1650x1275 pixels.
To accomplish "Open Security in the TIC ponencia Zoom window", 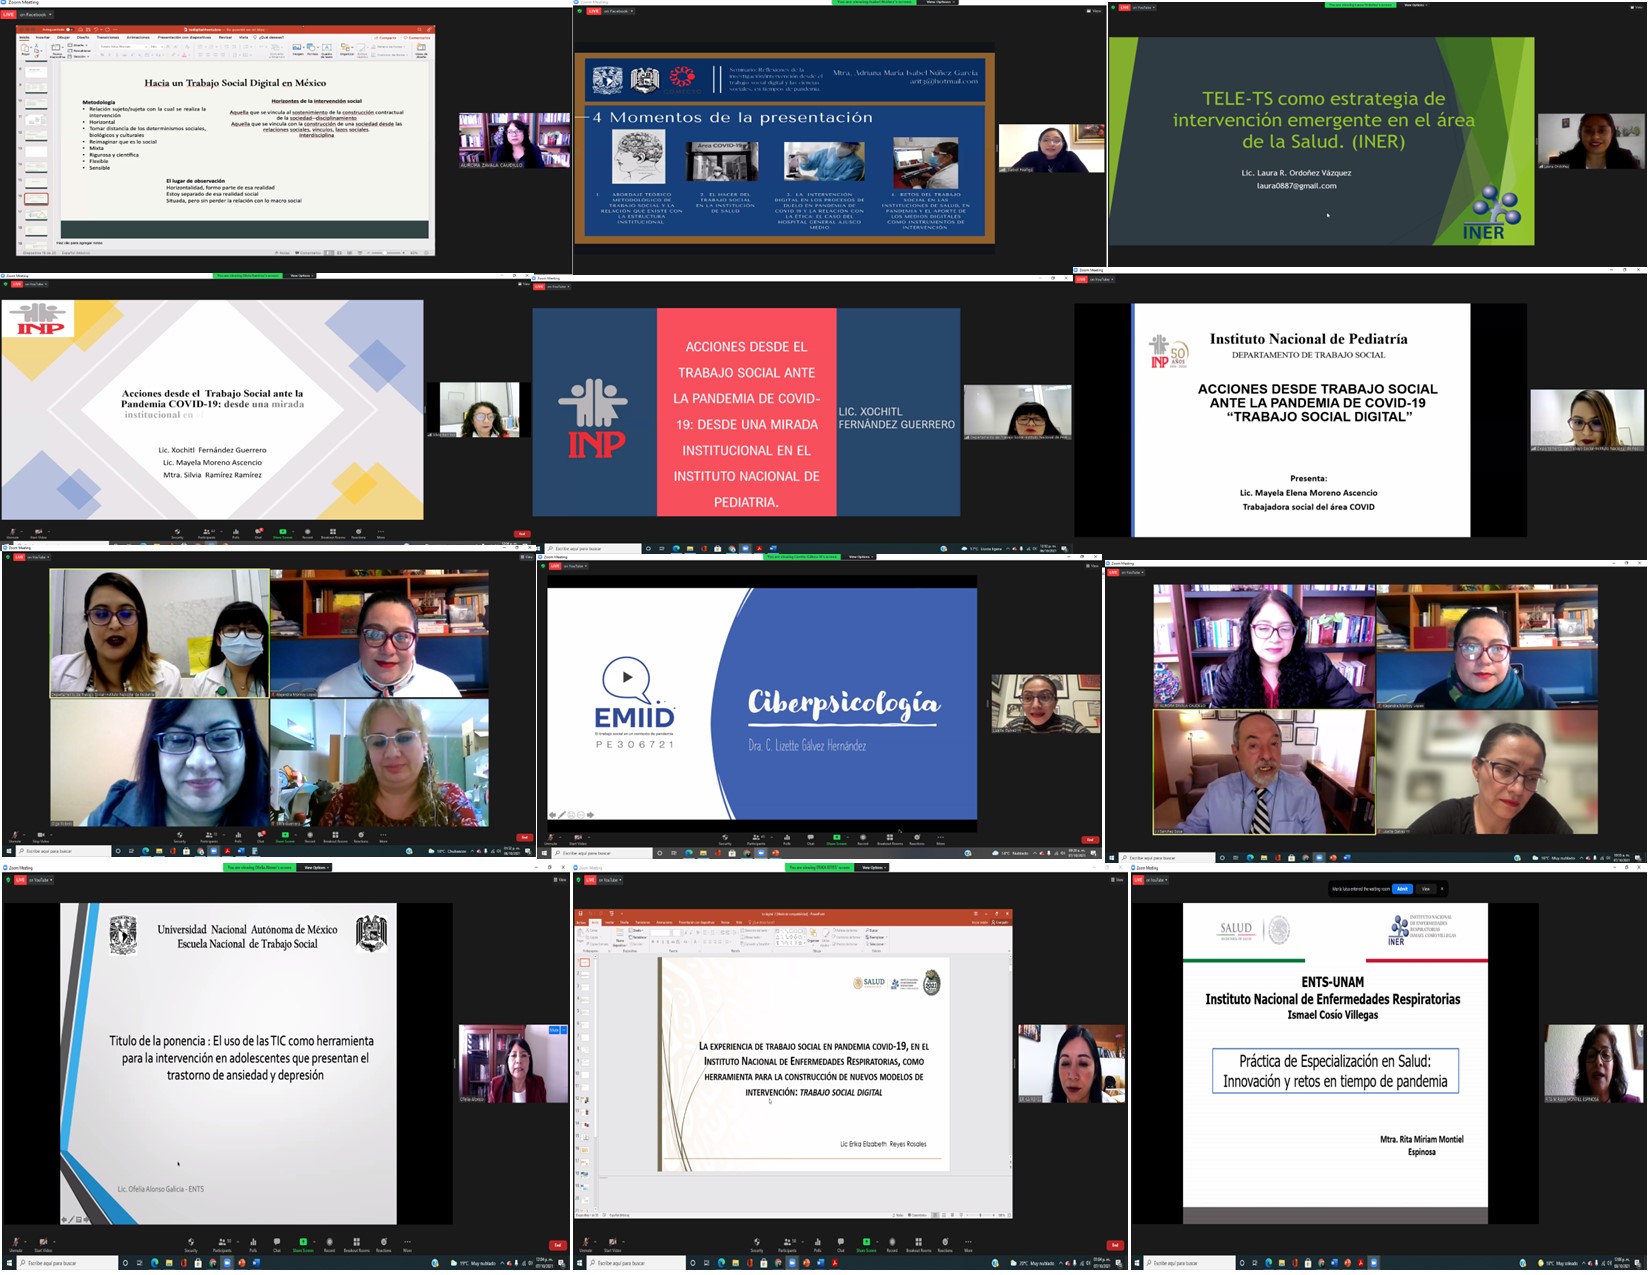I will pyautogui.click(x=191, y=1245).
